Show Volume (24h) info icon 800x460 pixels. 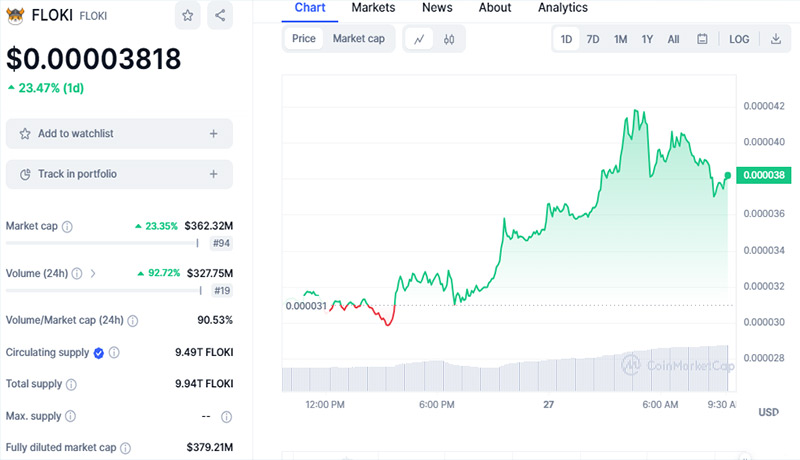point(77,274)
